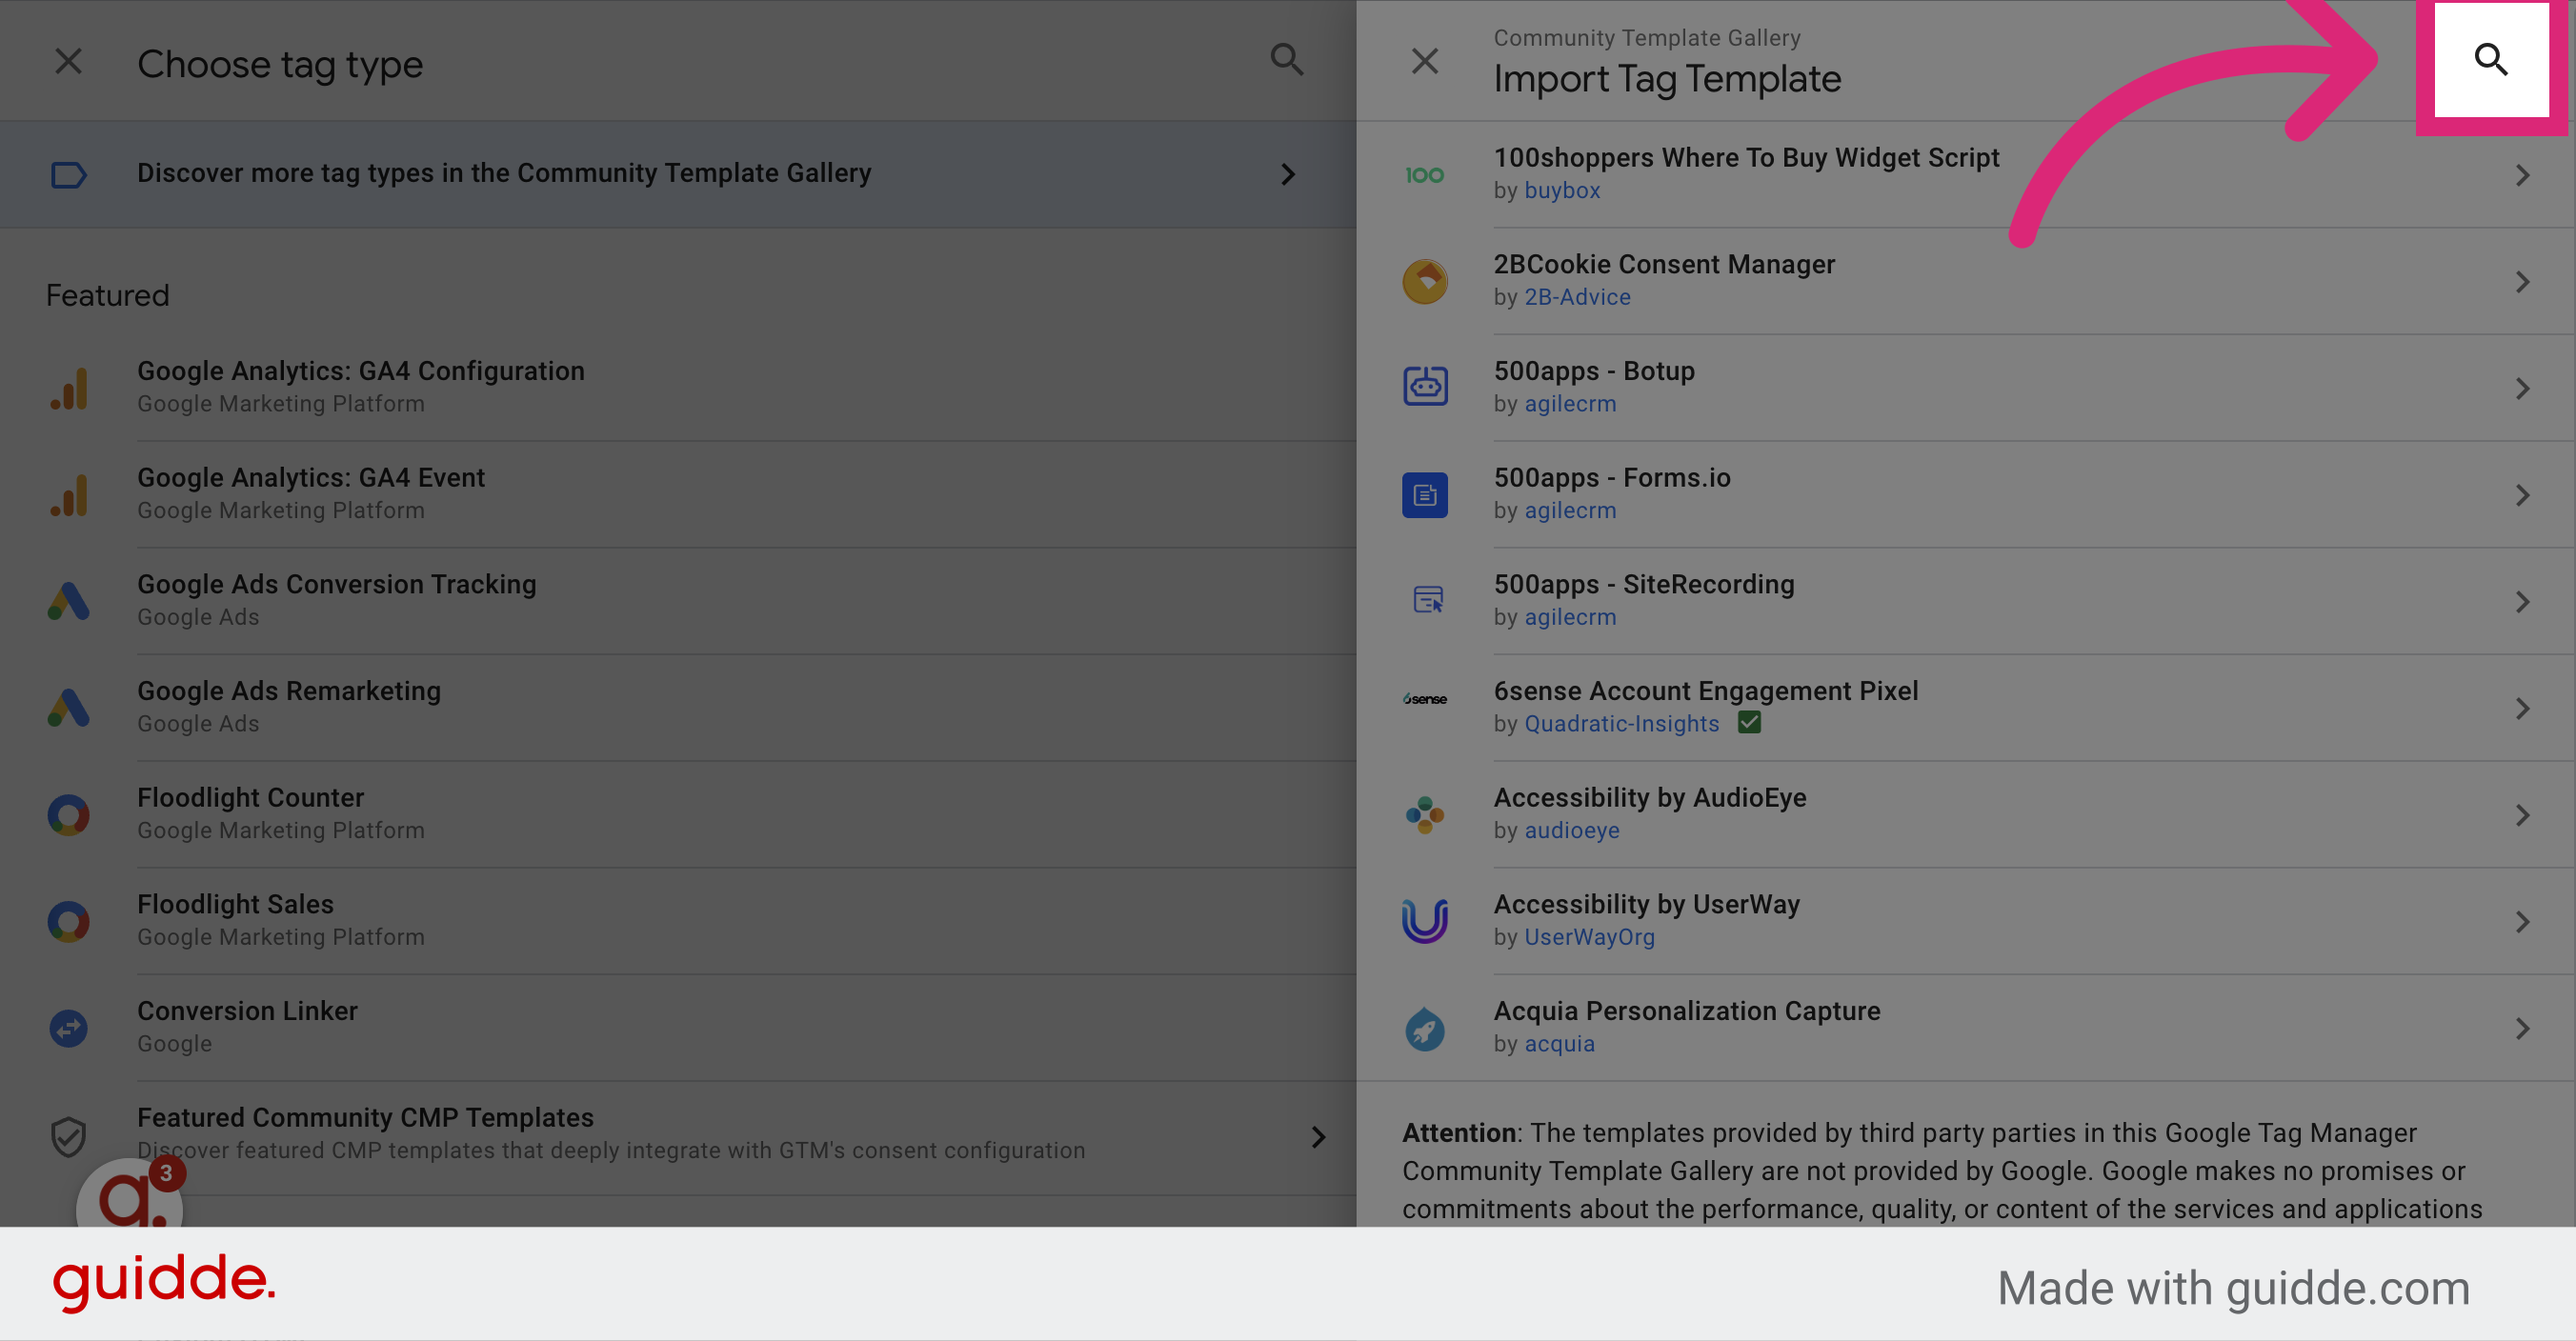
Task: Expand chevron on Featured Community CMP Templates row
Action: (x=1318, y=1137)
